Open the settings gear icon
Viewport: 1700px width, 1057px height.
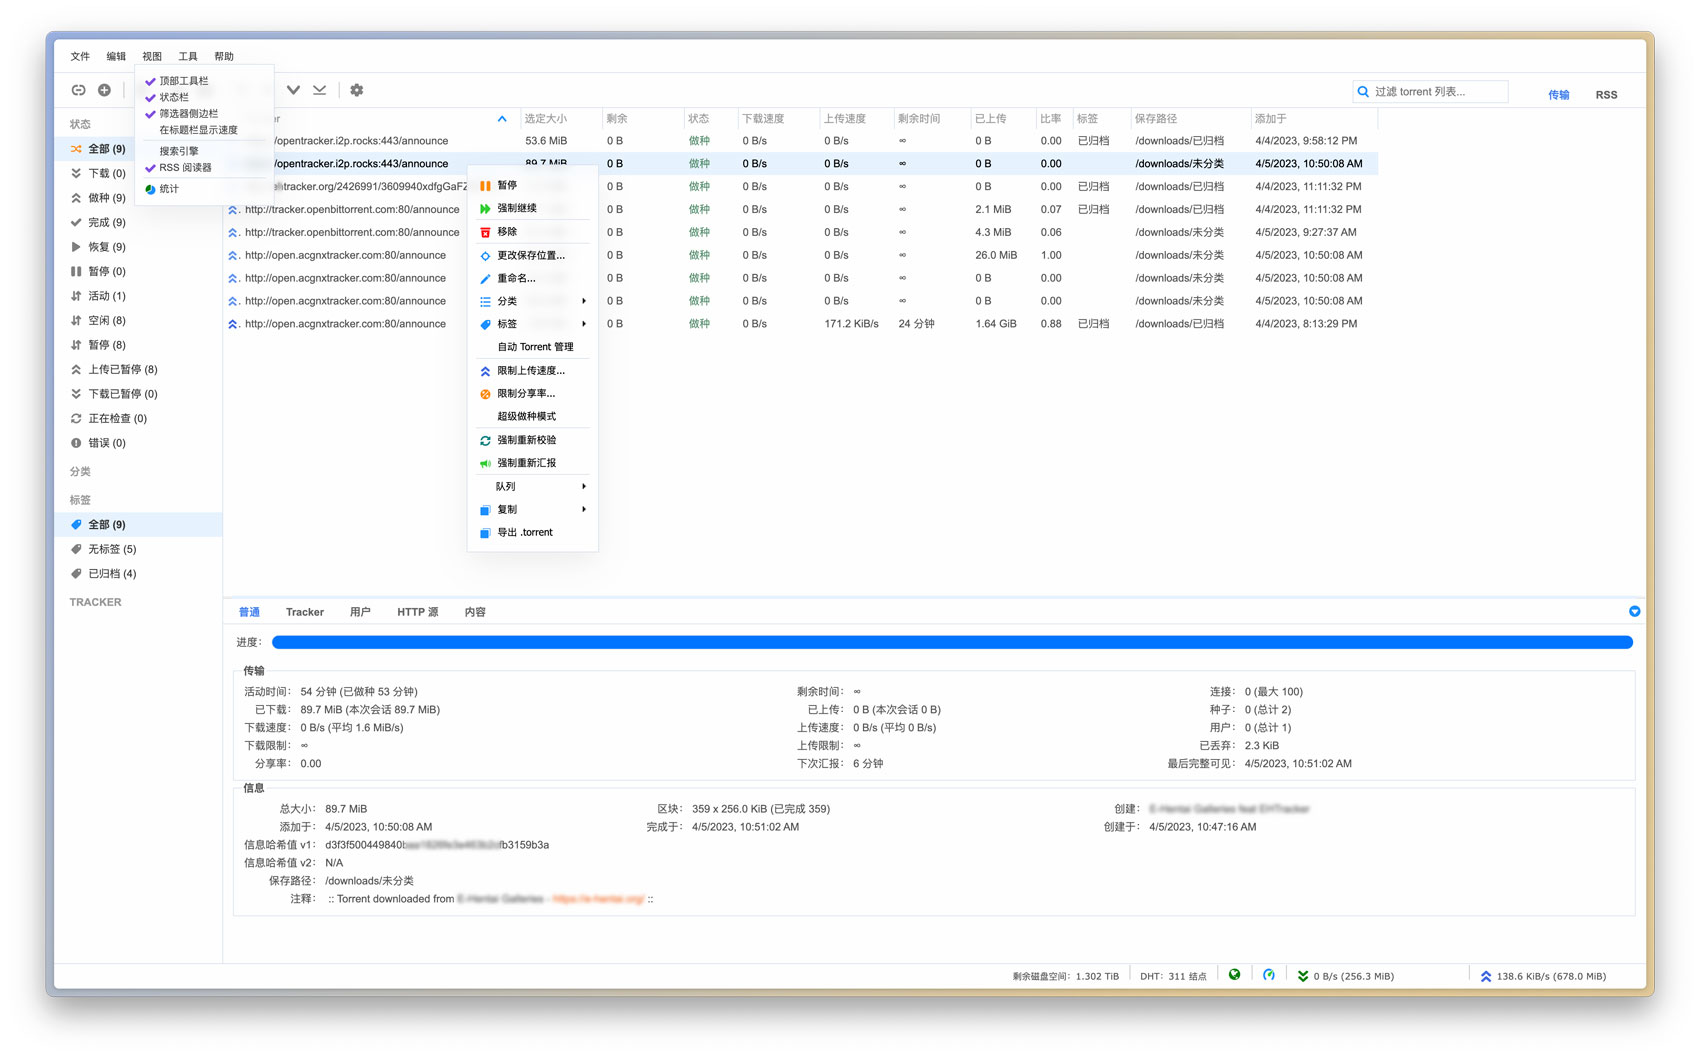click(357, 90)
